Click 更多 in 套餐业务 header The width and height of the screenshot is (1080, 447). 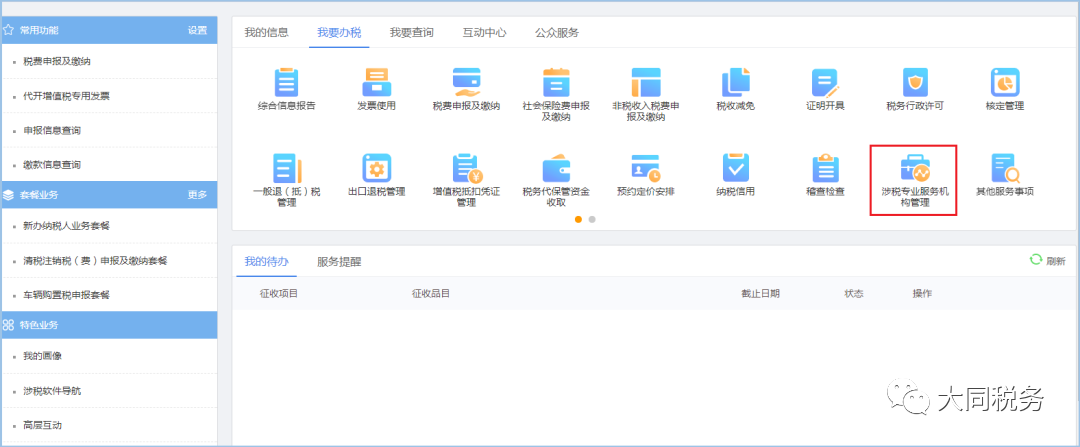[x=198, y=195]
